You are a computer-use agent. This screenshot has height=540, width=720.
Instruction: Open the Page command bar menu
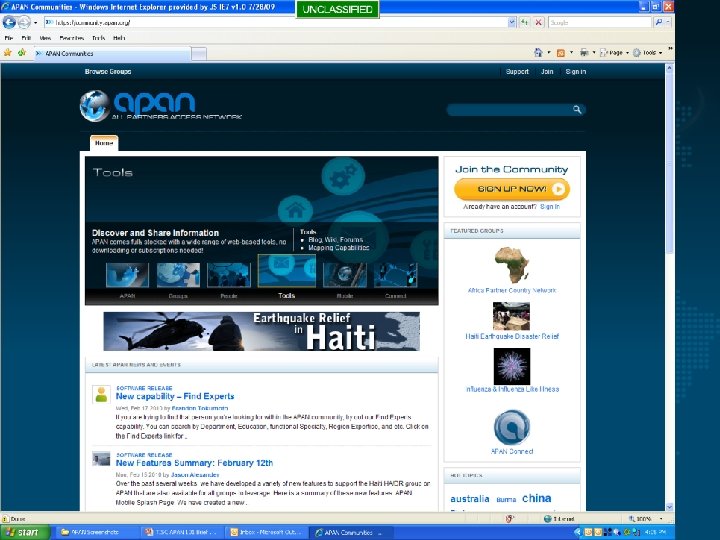[x=614, y=53]
